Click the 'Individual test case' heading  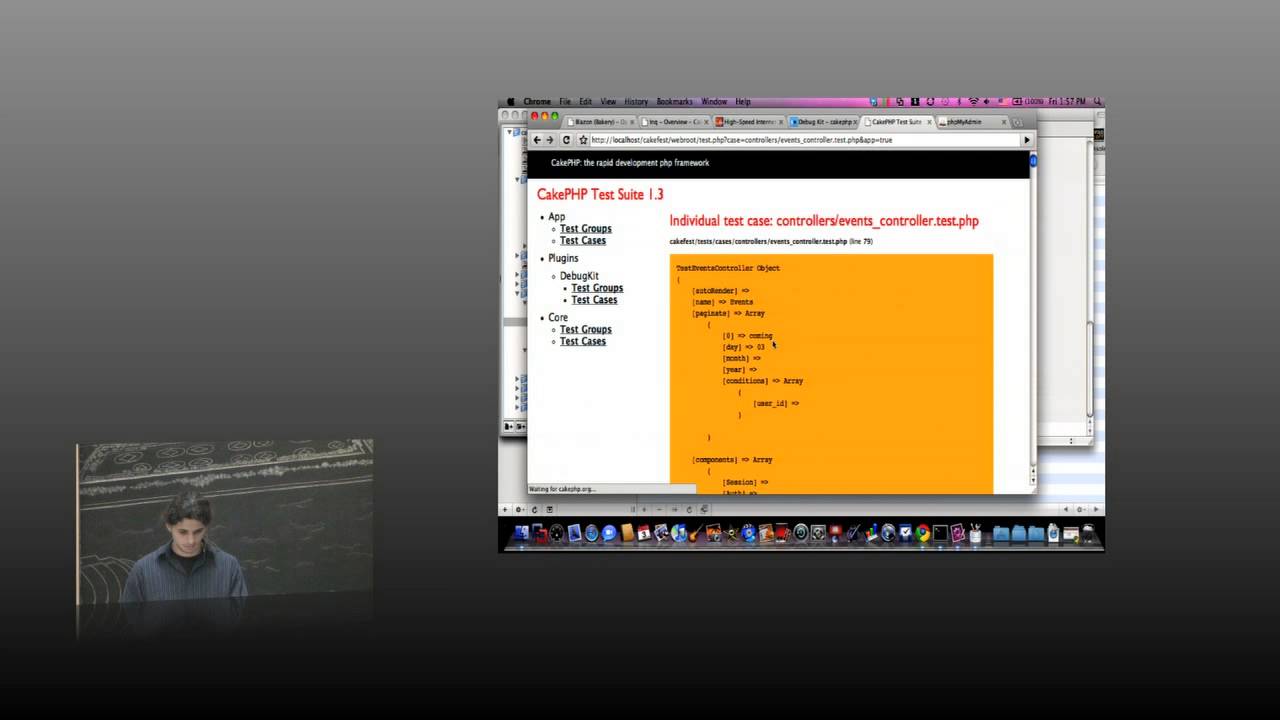click(x=824, y=221)
